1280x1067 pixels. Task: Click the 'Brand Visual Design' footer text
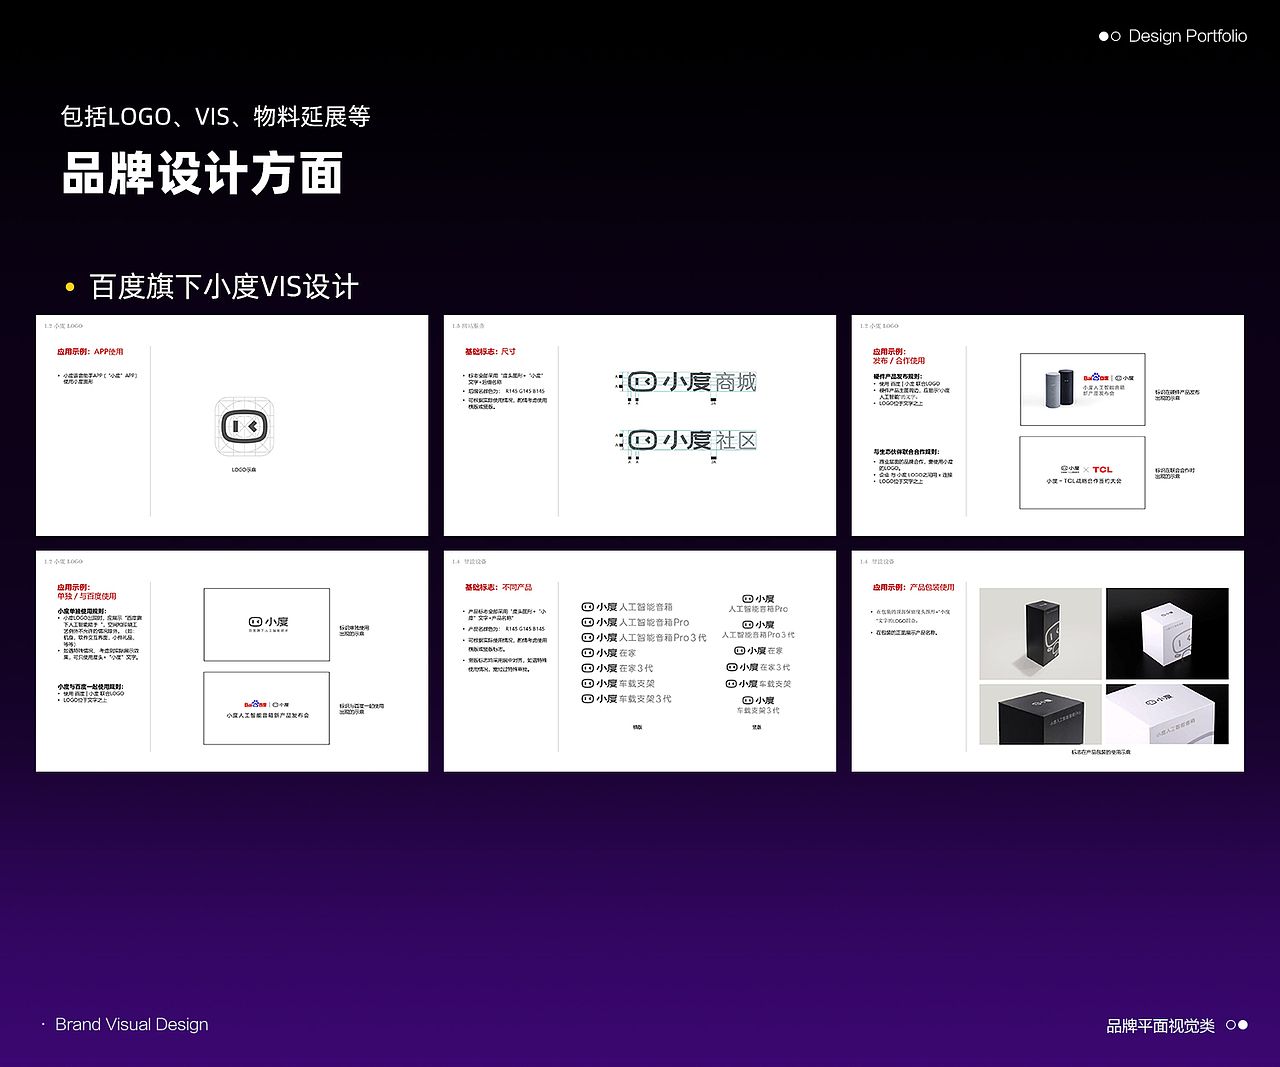tap(132, 1024)
